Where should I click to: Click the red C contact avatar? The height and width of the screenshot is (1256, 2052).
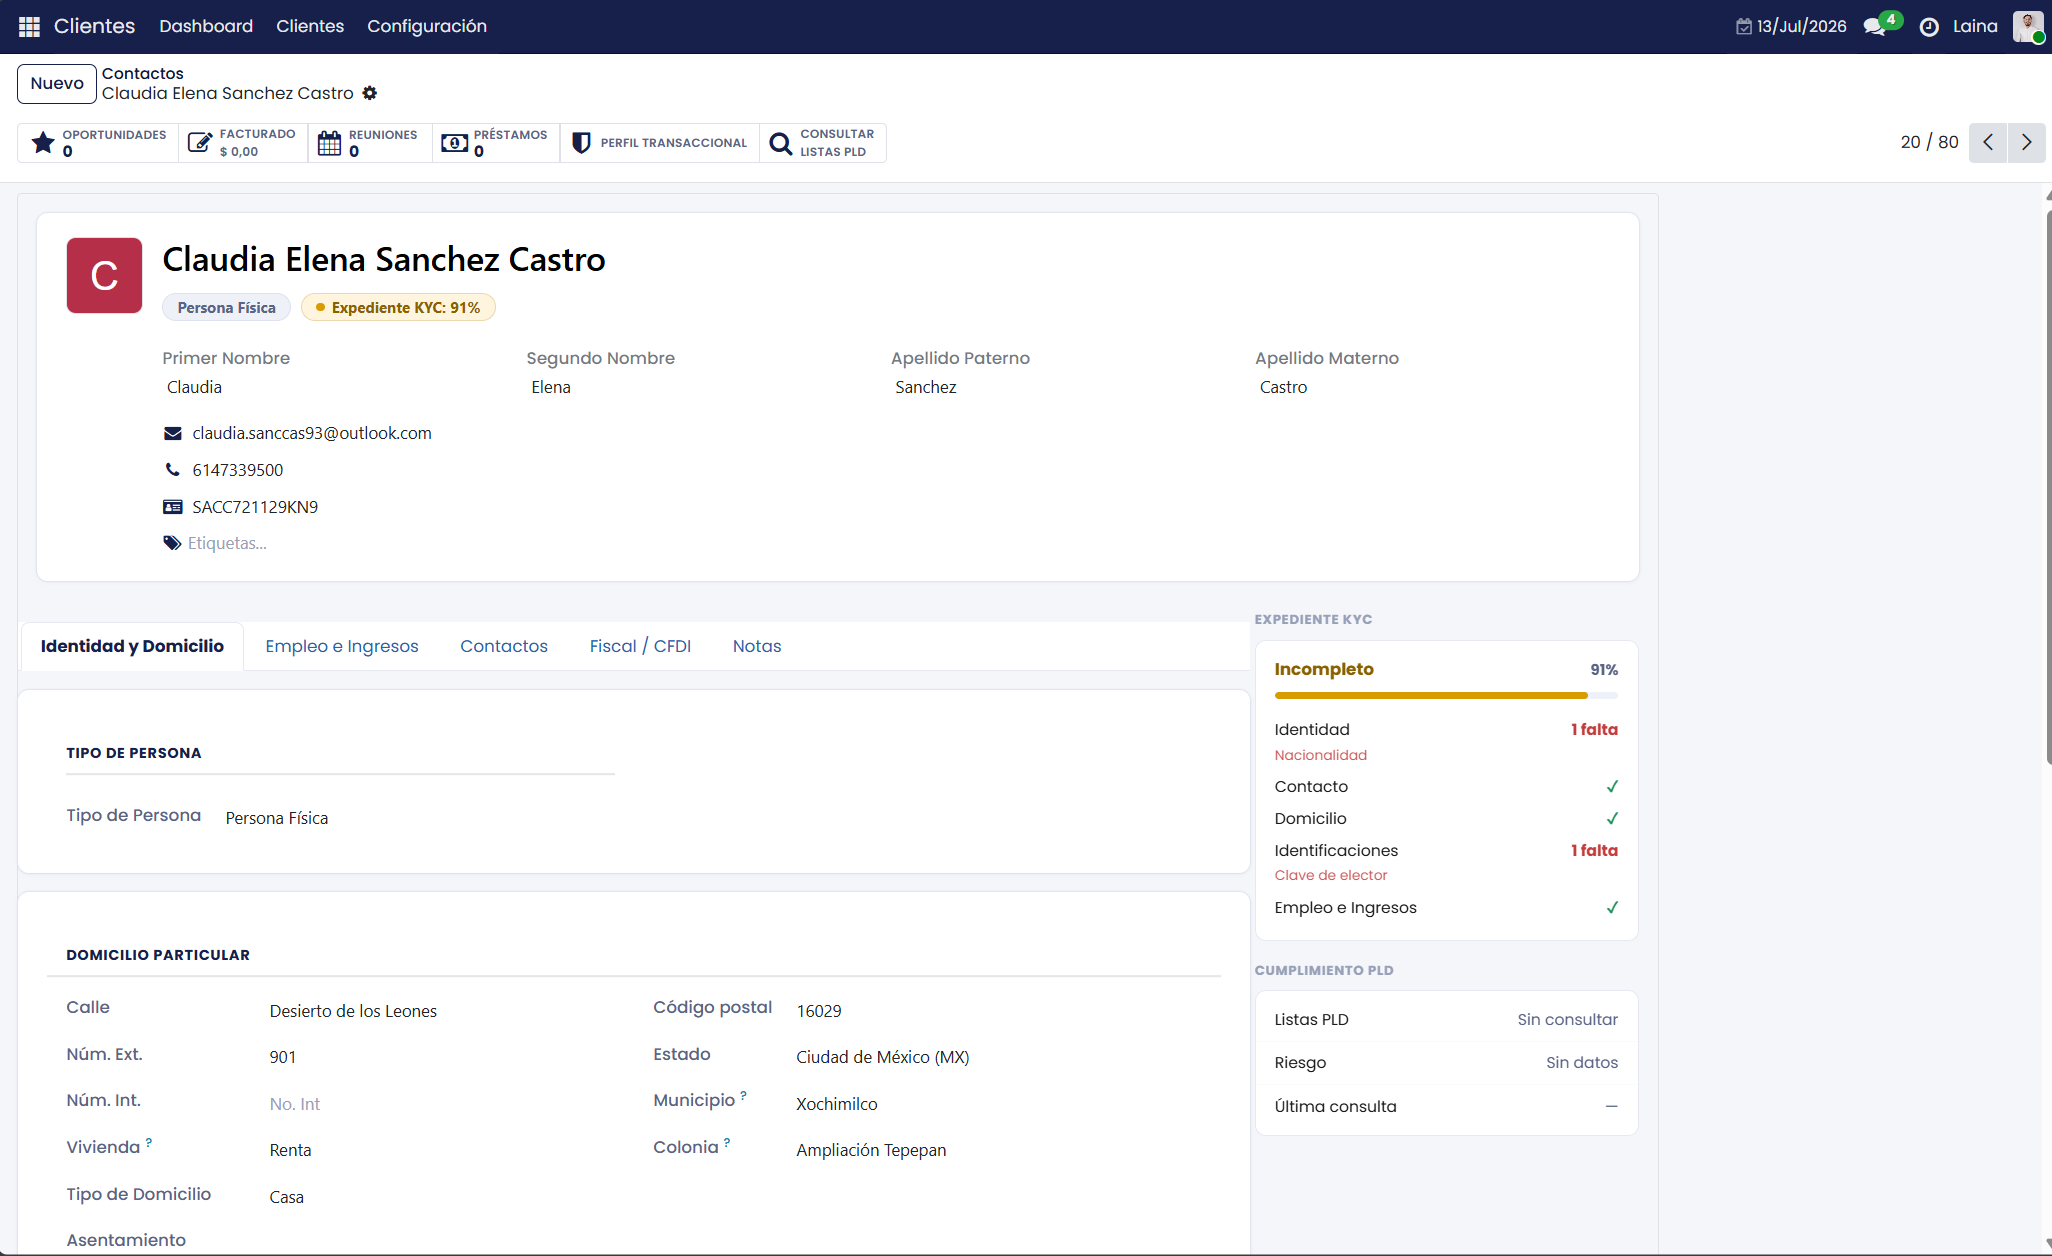(105, 276)
